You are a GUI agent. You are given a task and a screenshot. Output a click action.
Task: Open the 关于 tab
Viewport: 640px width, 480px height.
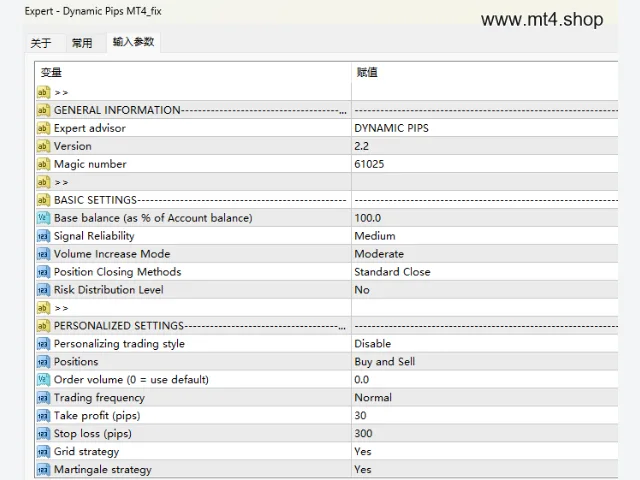41,43
